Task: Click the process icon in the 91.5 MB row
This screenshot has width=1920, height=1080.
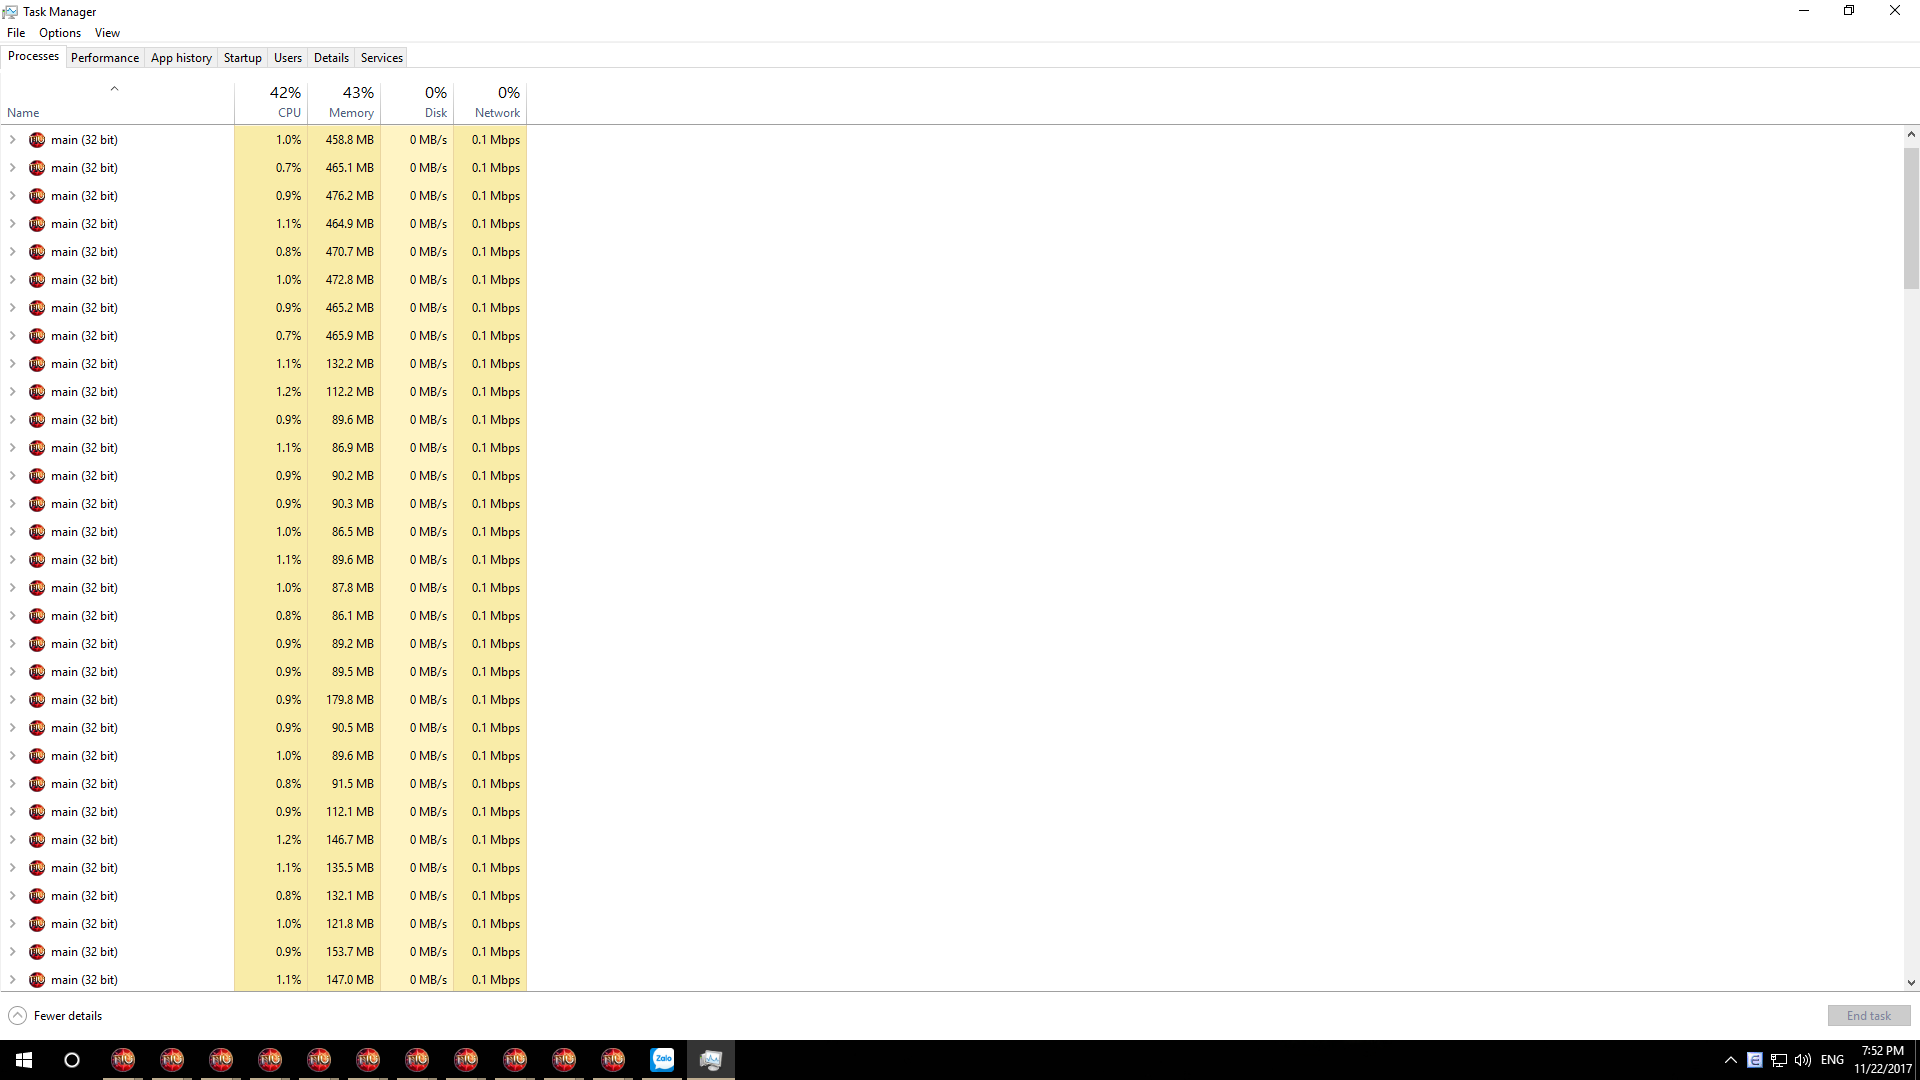Action: 37,784
